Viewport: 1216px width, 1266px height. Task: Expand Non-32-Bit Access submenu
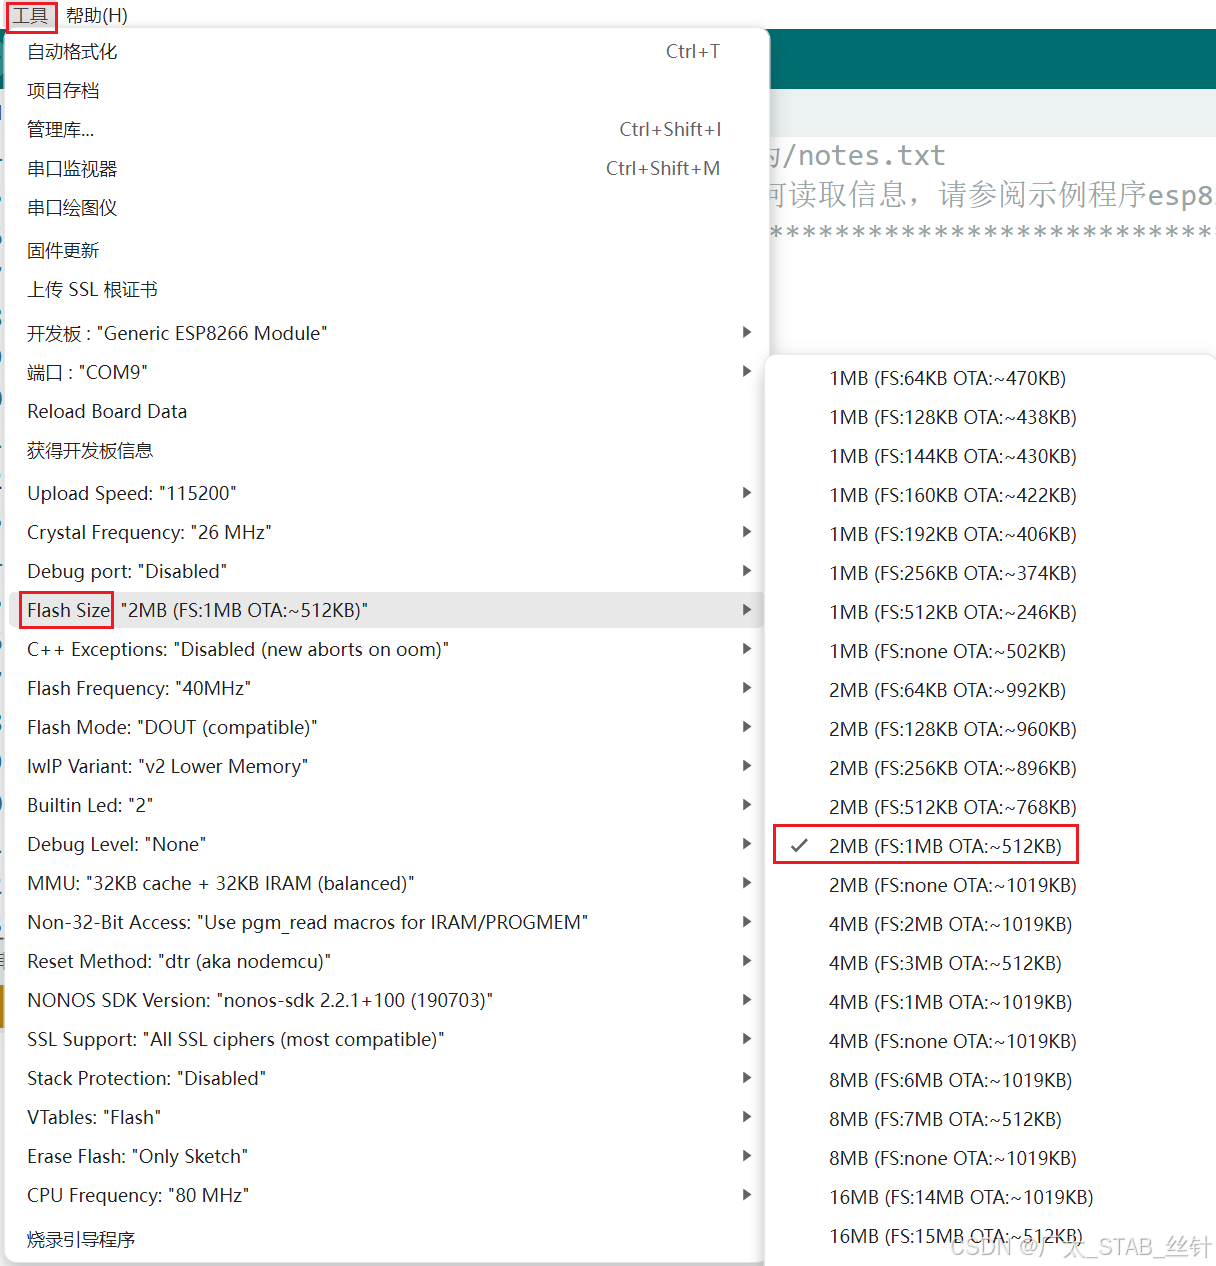[386, 922]
